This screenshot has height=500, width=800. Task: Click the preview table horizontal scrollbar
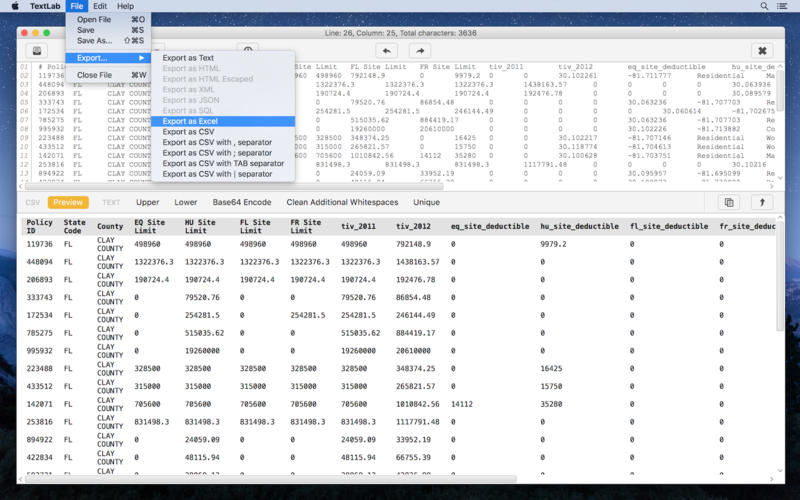tap(270, 479)
